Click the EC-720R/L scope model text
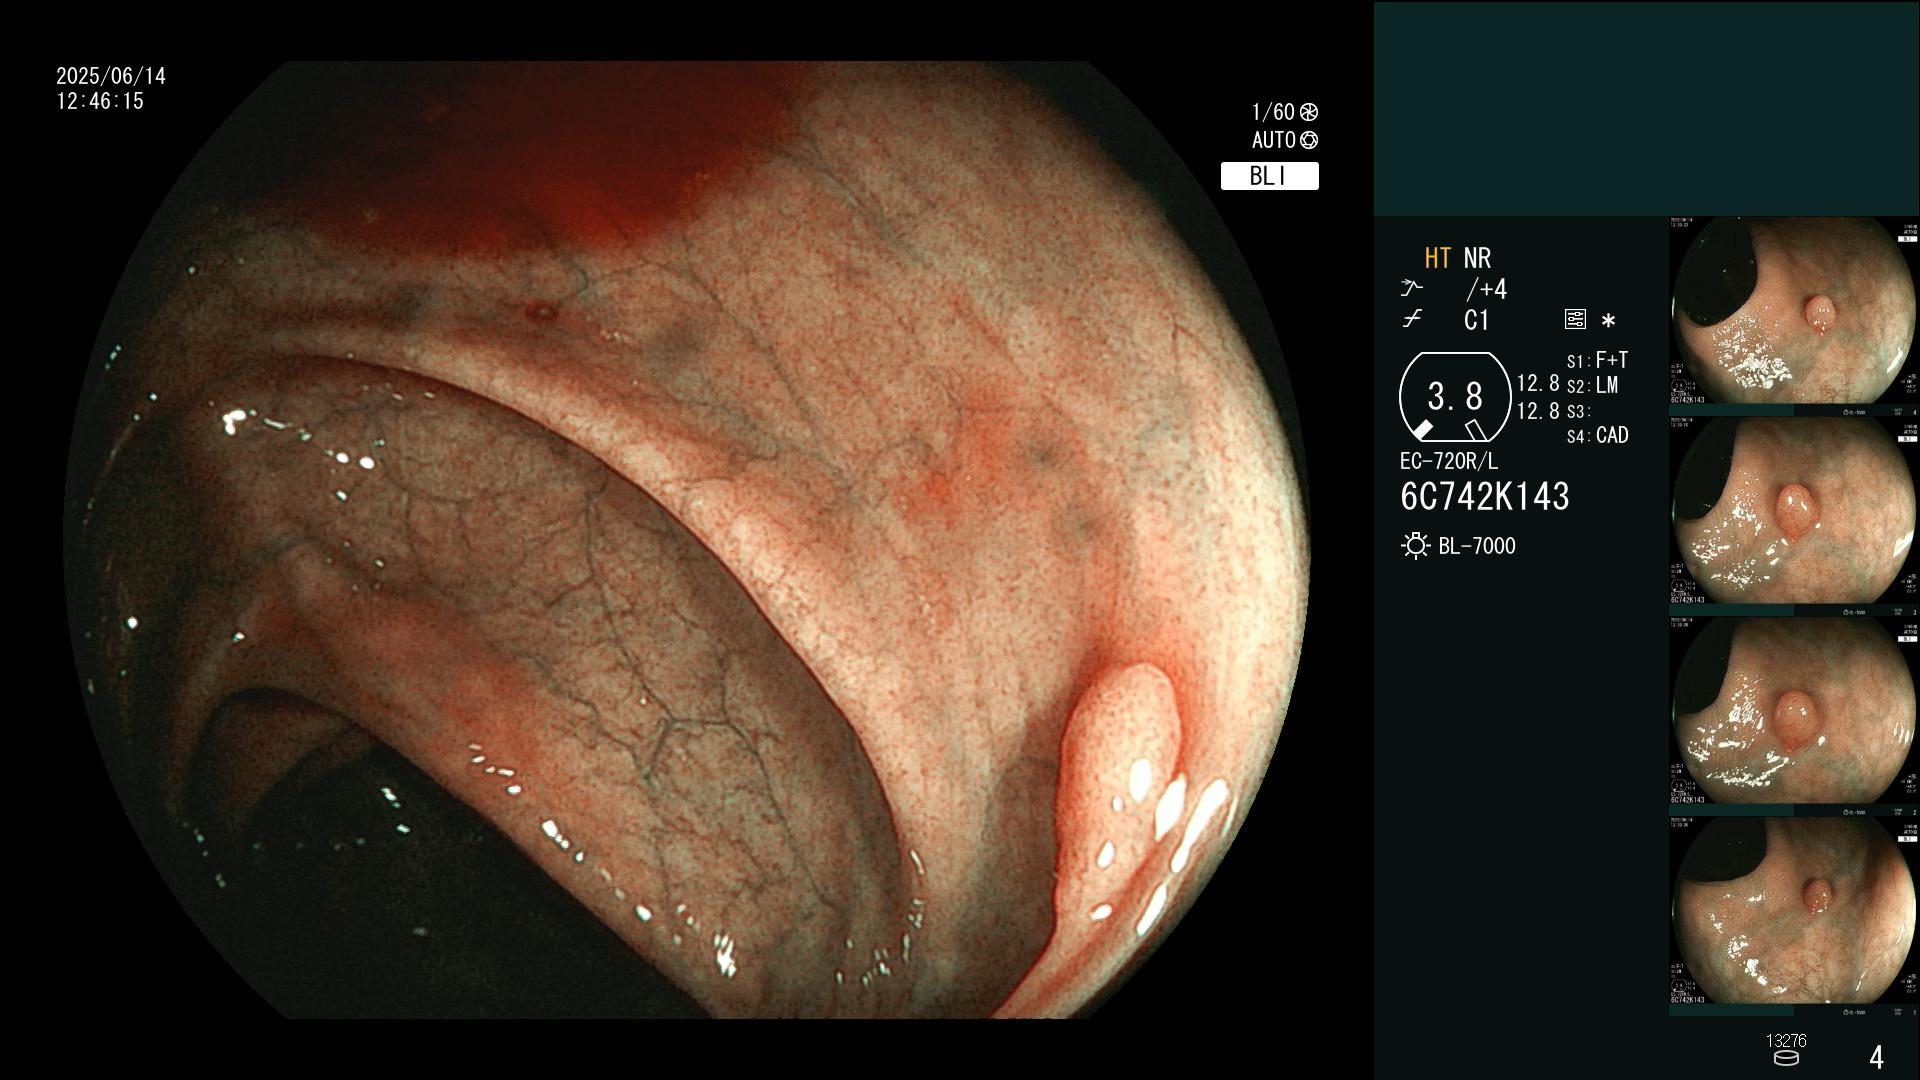The height and width of the screenshot is (1080, 1920). tap(1449, 461)
